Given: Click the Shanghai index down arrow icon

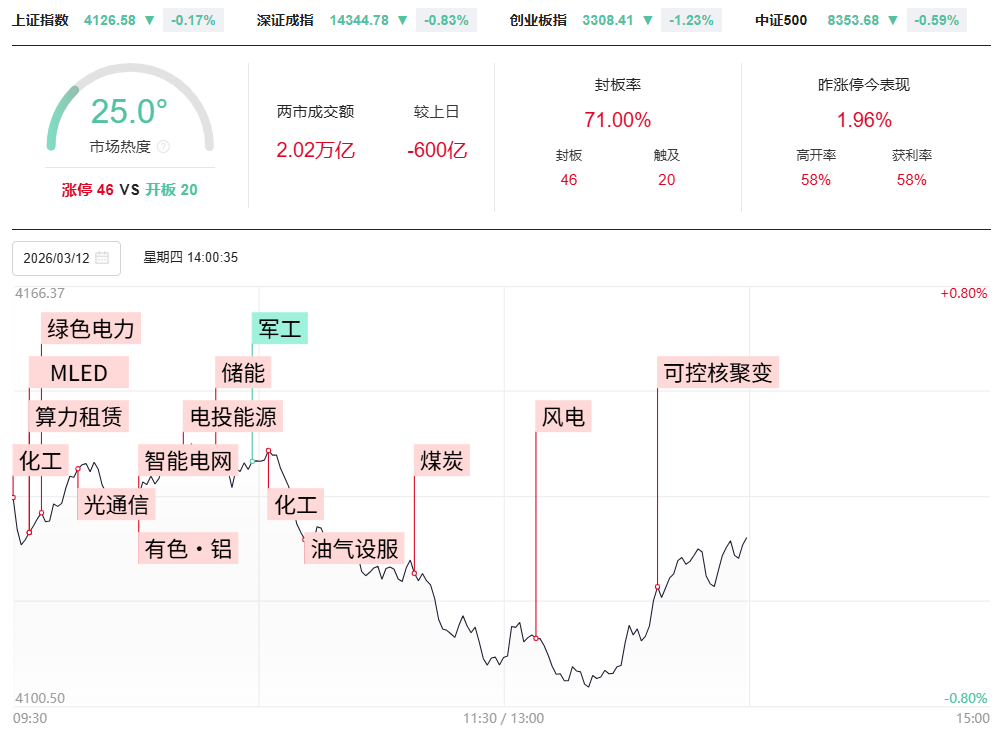Looking at the screenshot, I should coord(149,20).
